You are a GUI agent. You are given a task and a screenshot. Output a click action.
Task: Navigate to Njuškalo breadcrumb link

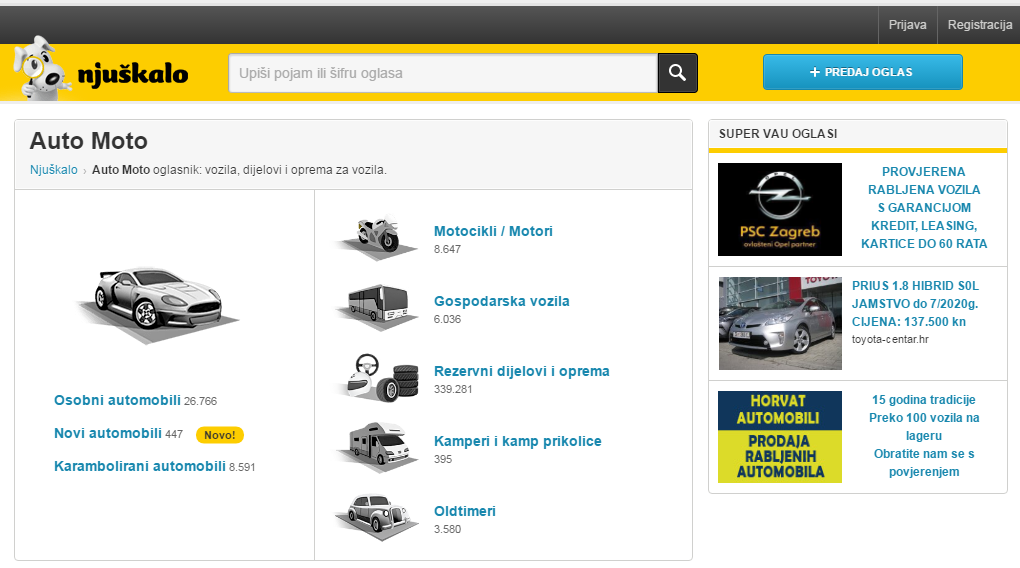pos(53,170)
